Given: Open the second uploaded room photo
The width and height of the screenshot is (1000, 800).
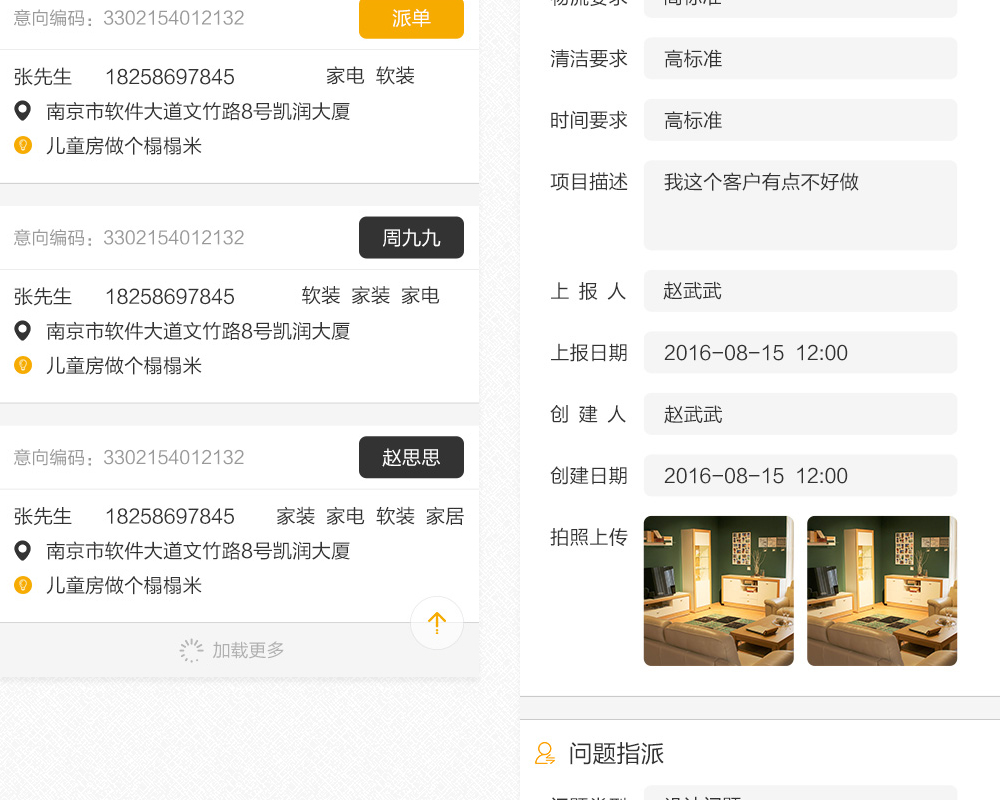Looking at the screenshot, I should (x=882, y=591).
